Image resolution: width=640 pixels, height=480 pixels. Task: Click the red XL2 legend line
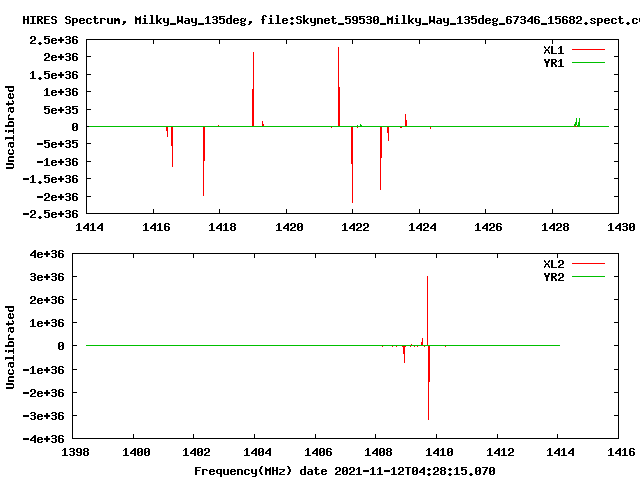(x=588, y=264)
